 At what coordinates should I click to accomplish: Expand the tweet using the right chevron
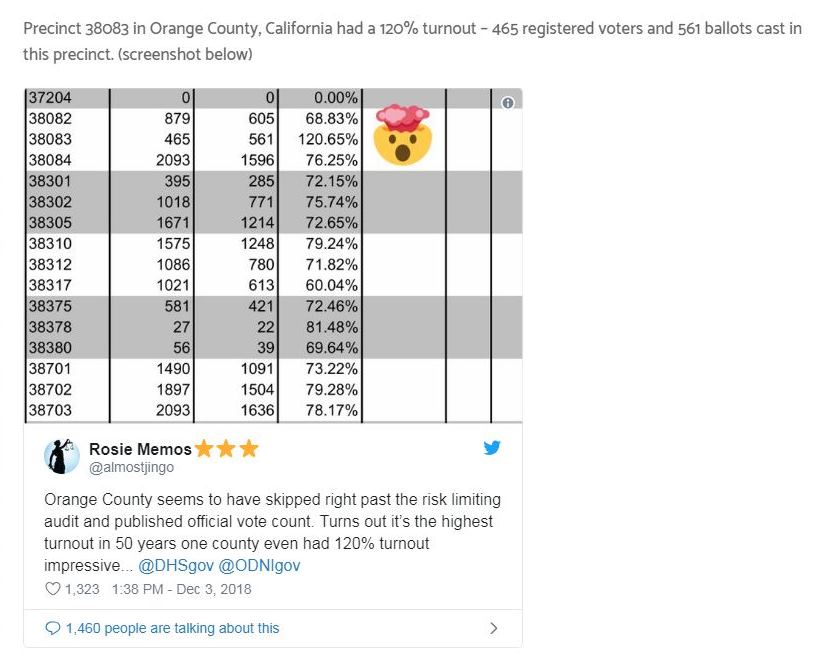(x=493, y=628)
